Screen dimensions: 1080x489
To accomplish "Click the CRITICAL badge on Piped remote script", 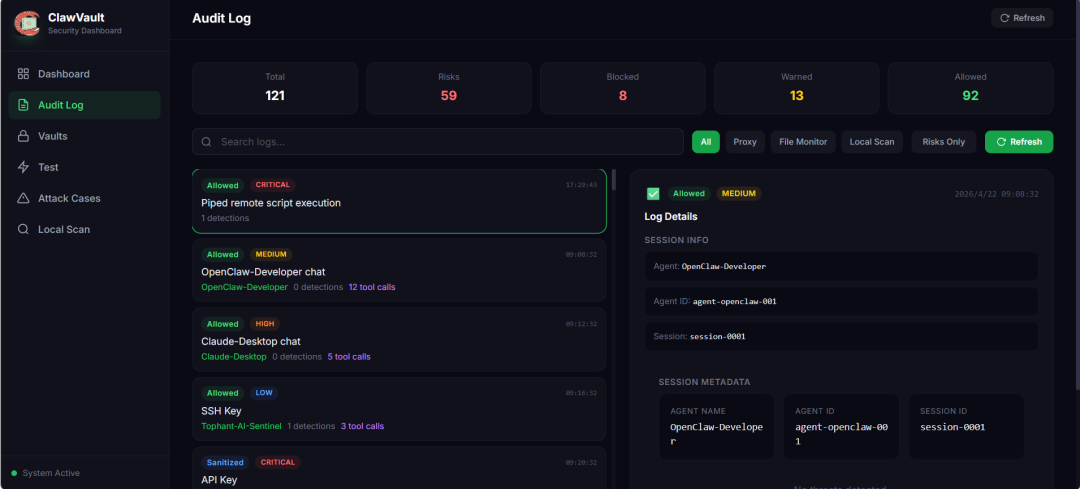I will pos(273,185).
